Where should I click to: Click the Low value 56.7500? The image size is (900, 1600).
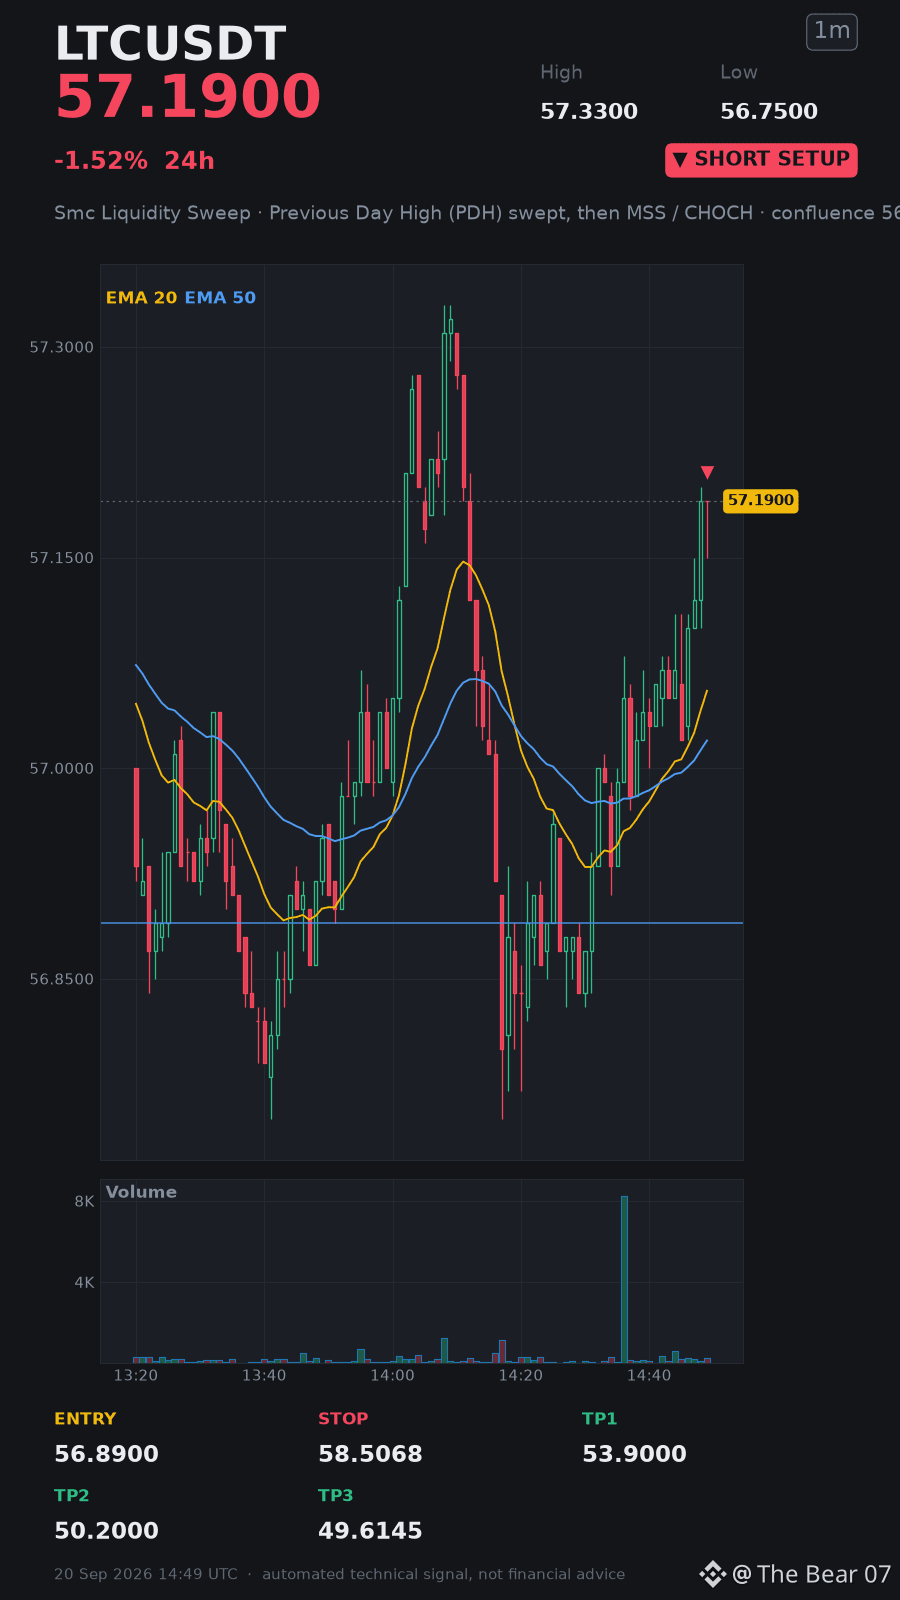click(x=769, y=111)
